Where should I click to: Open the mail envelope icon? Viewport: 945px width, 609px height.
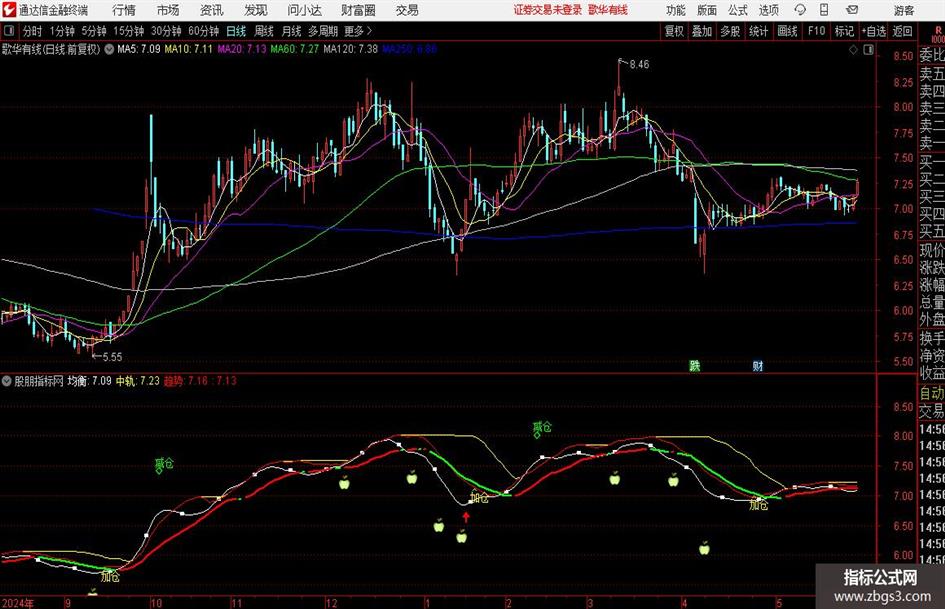(852, 10)
